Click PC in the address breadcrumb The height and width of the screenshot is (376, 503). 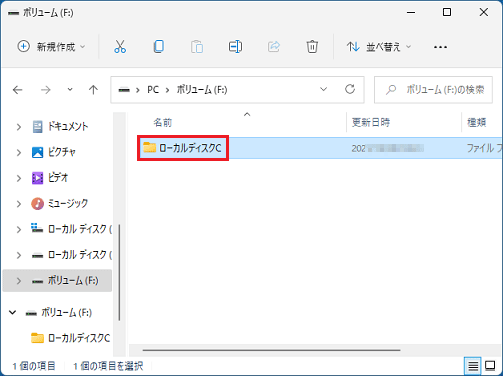153,90
